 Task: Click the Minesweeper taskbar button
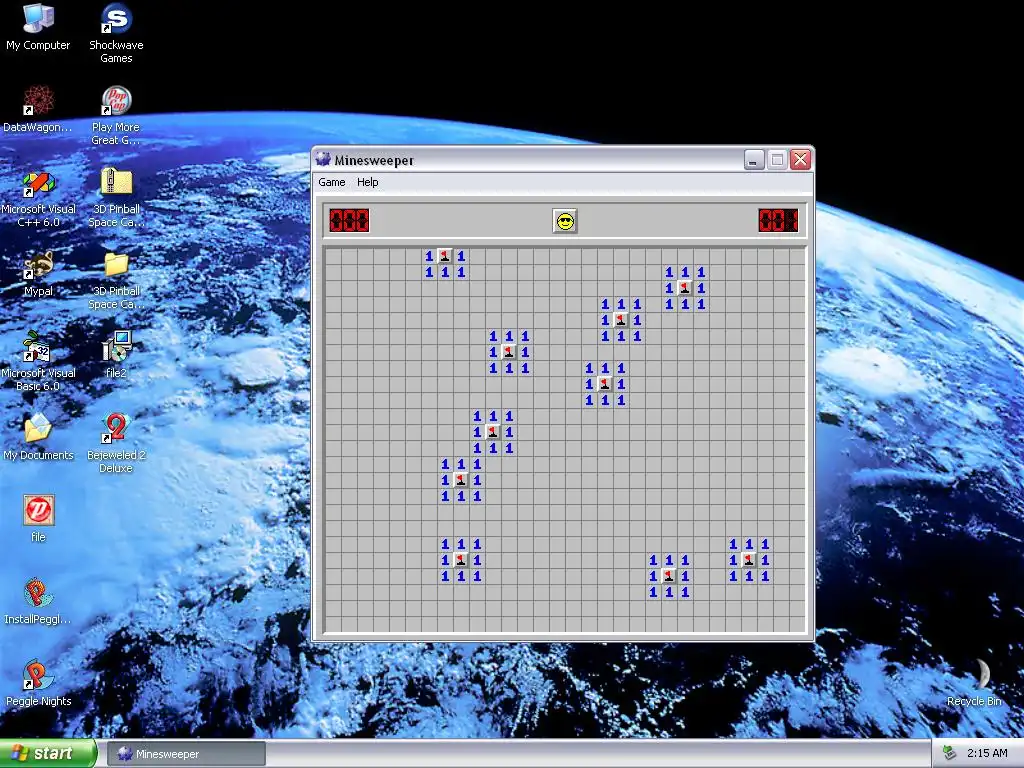[x=187, y=754]
